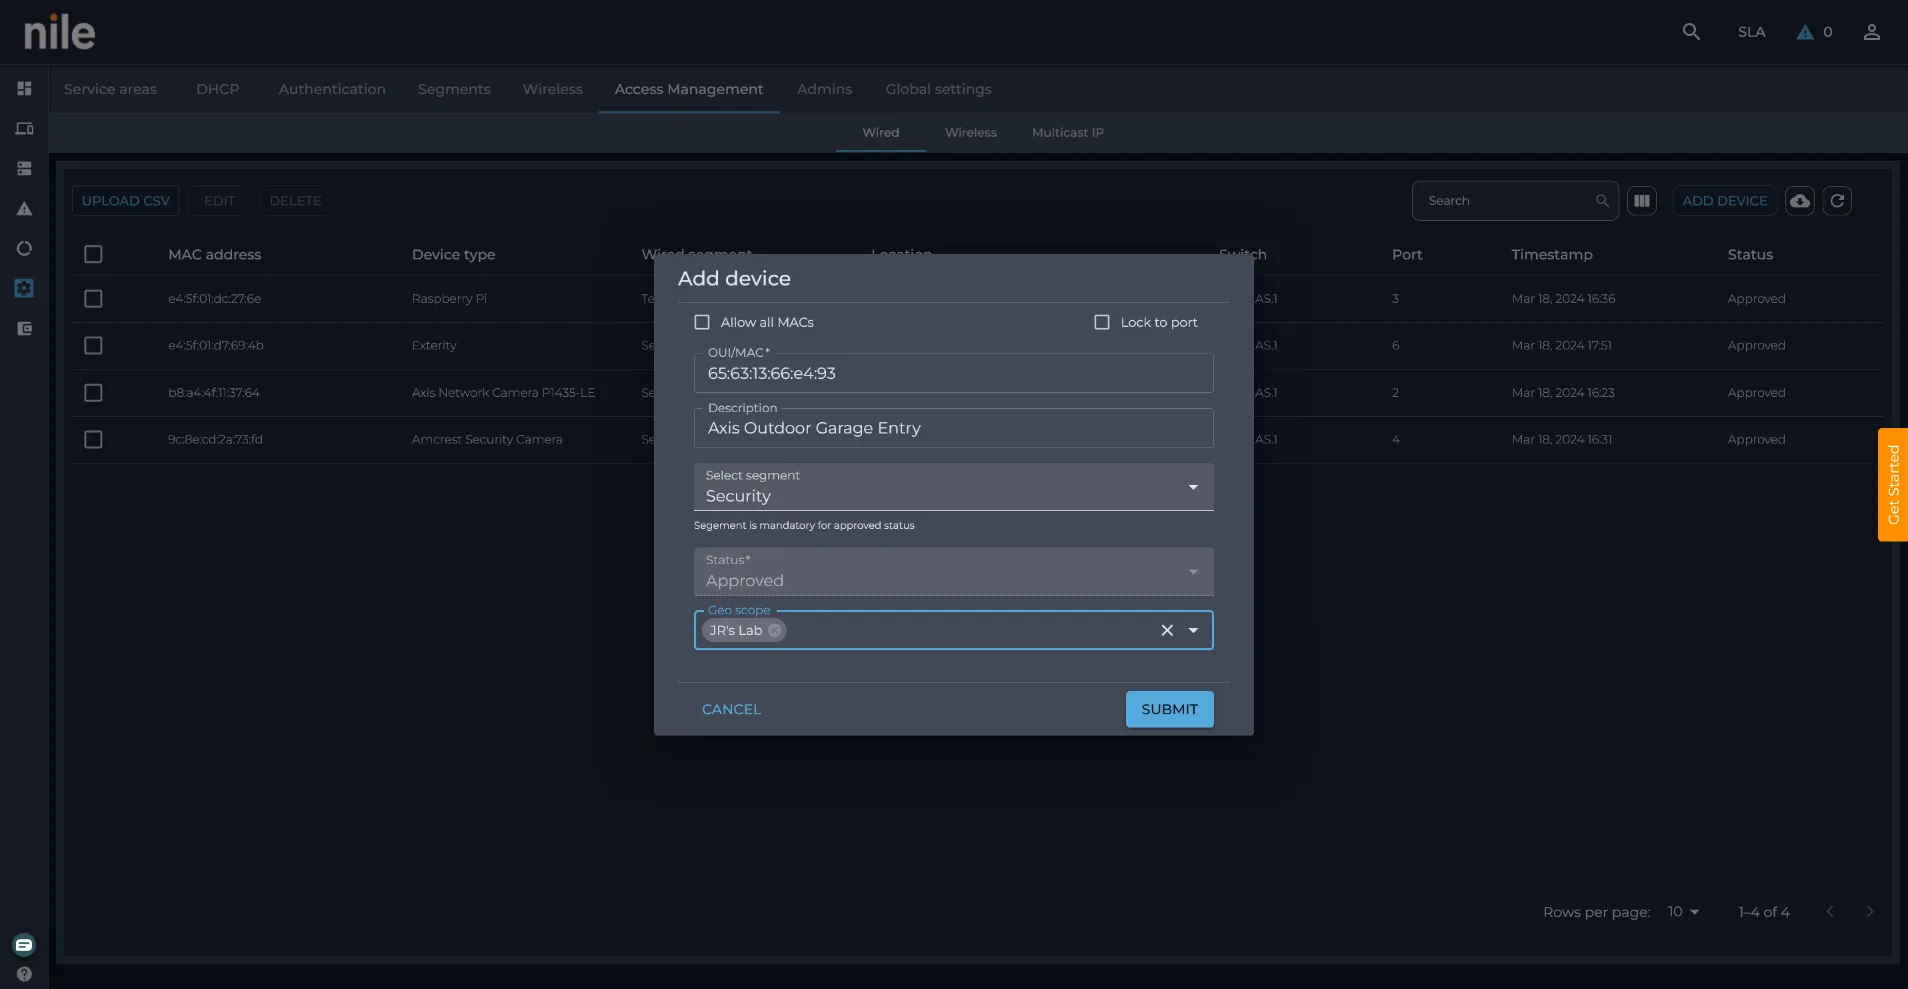Tick the checkbox for e4:5f:01:d7:69:4b row
The width and height of the screenshot is (1908, 989).
point(93,346)
